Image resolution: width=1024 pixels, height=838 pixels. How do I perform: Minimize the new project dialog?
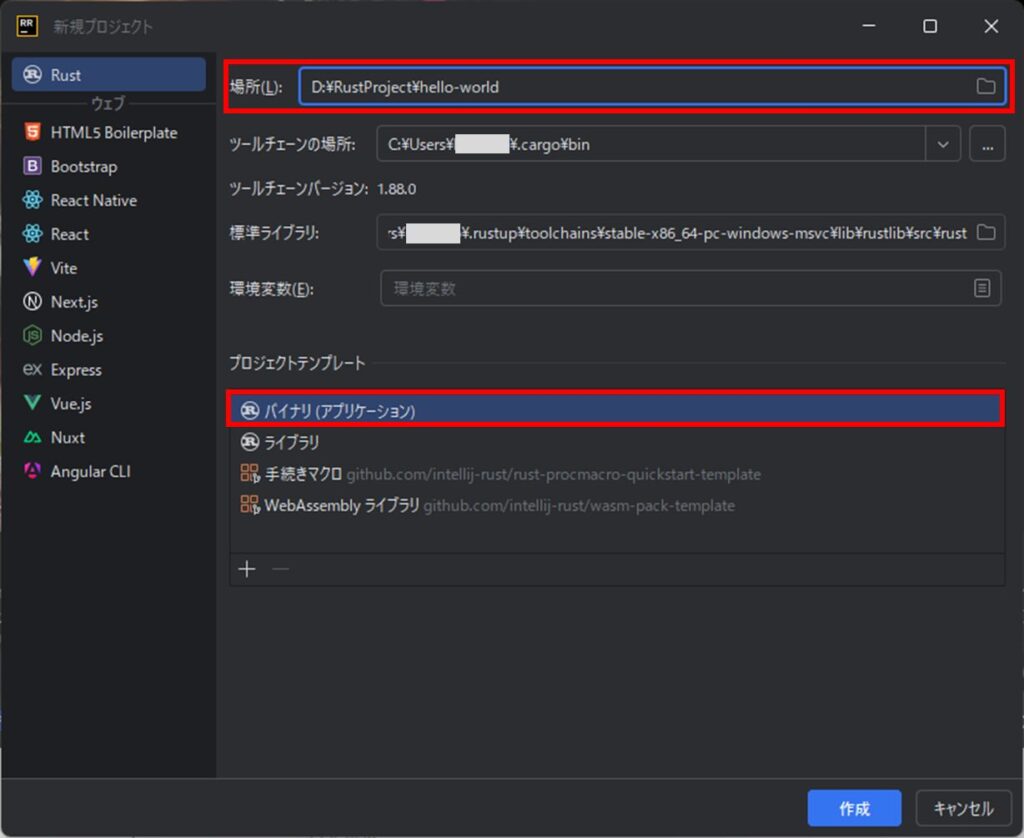coord(869,26)
